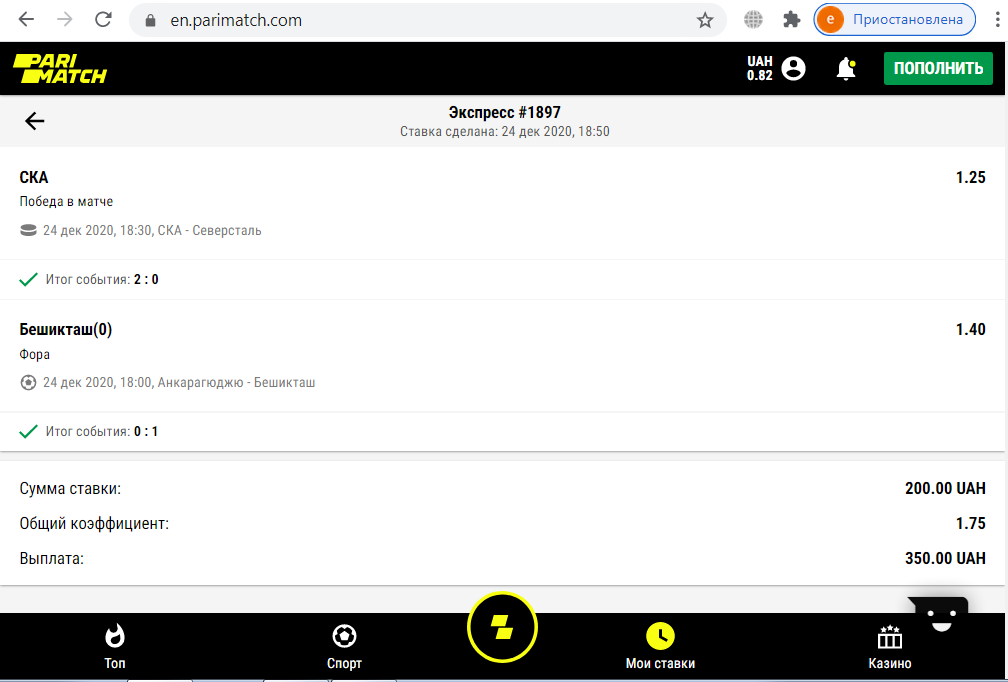Click the Общий коэффициент label
This screenshot has height=682, width=1008.
94,524
